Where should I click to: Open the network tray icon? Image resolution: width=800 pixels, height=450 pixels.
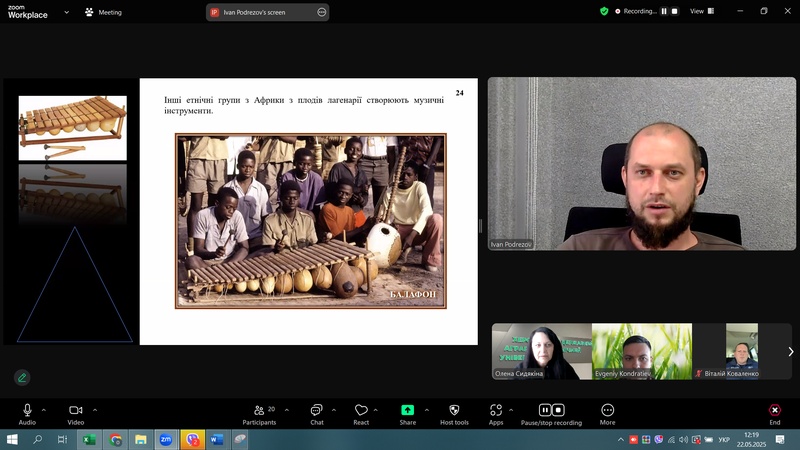671,439
